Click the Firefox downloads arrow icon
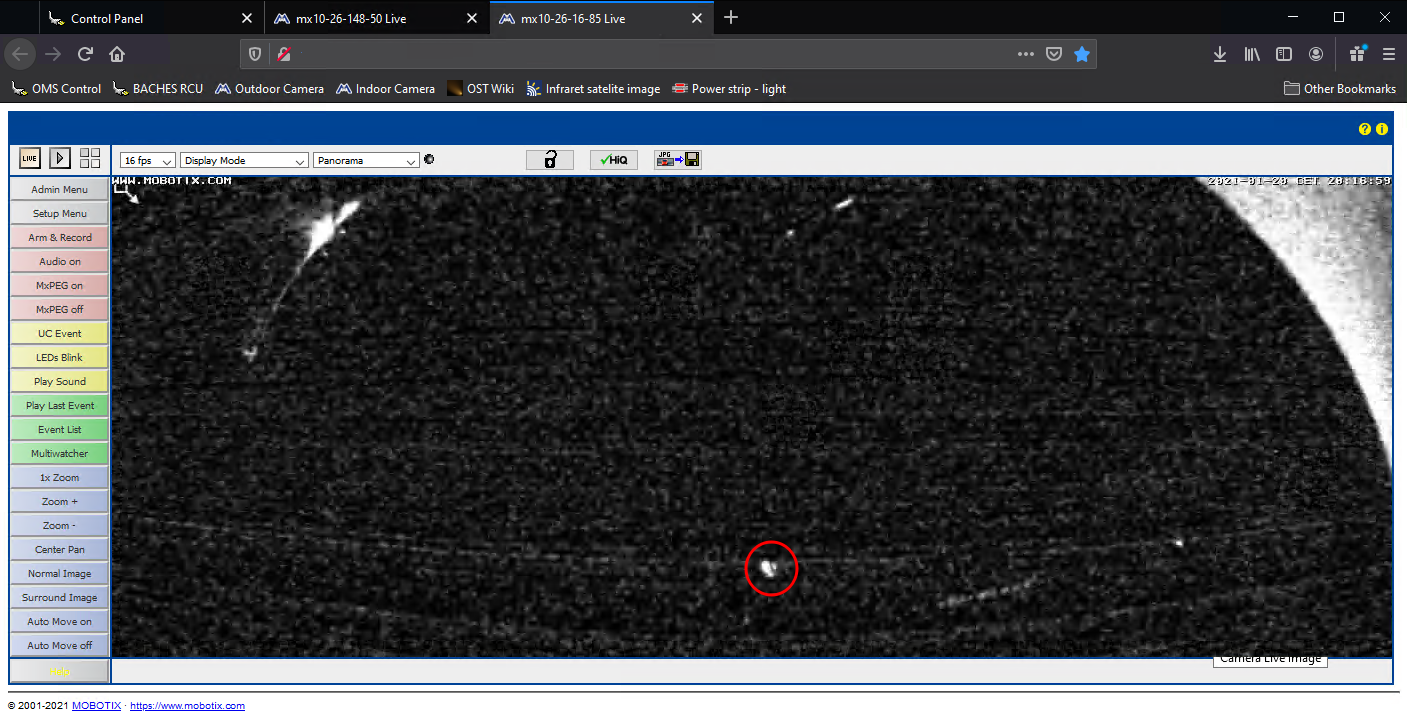 point(1219,54)
